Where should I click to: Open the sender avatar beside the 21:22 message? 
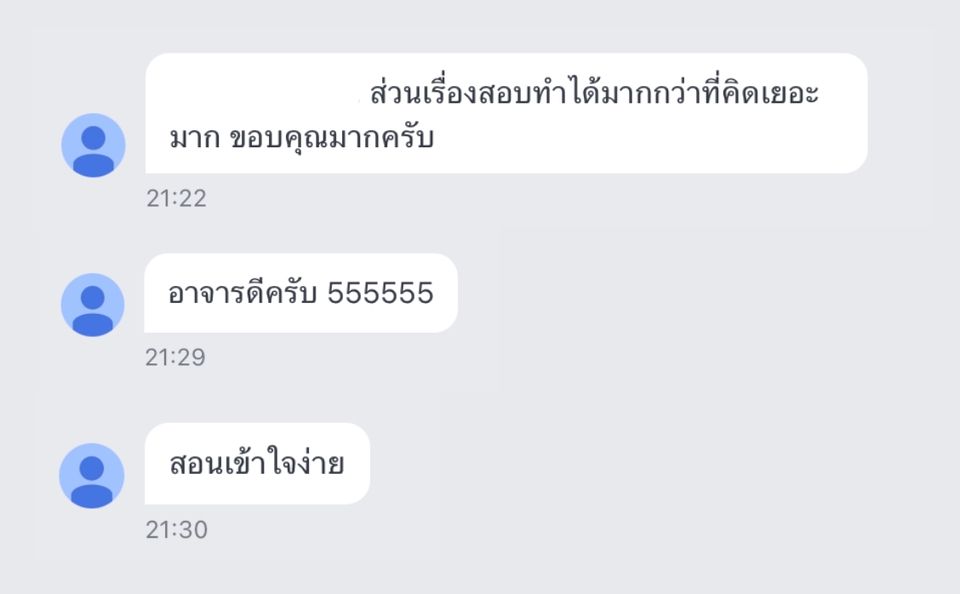point(93,145)
